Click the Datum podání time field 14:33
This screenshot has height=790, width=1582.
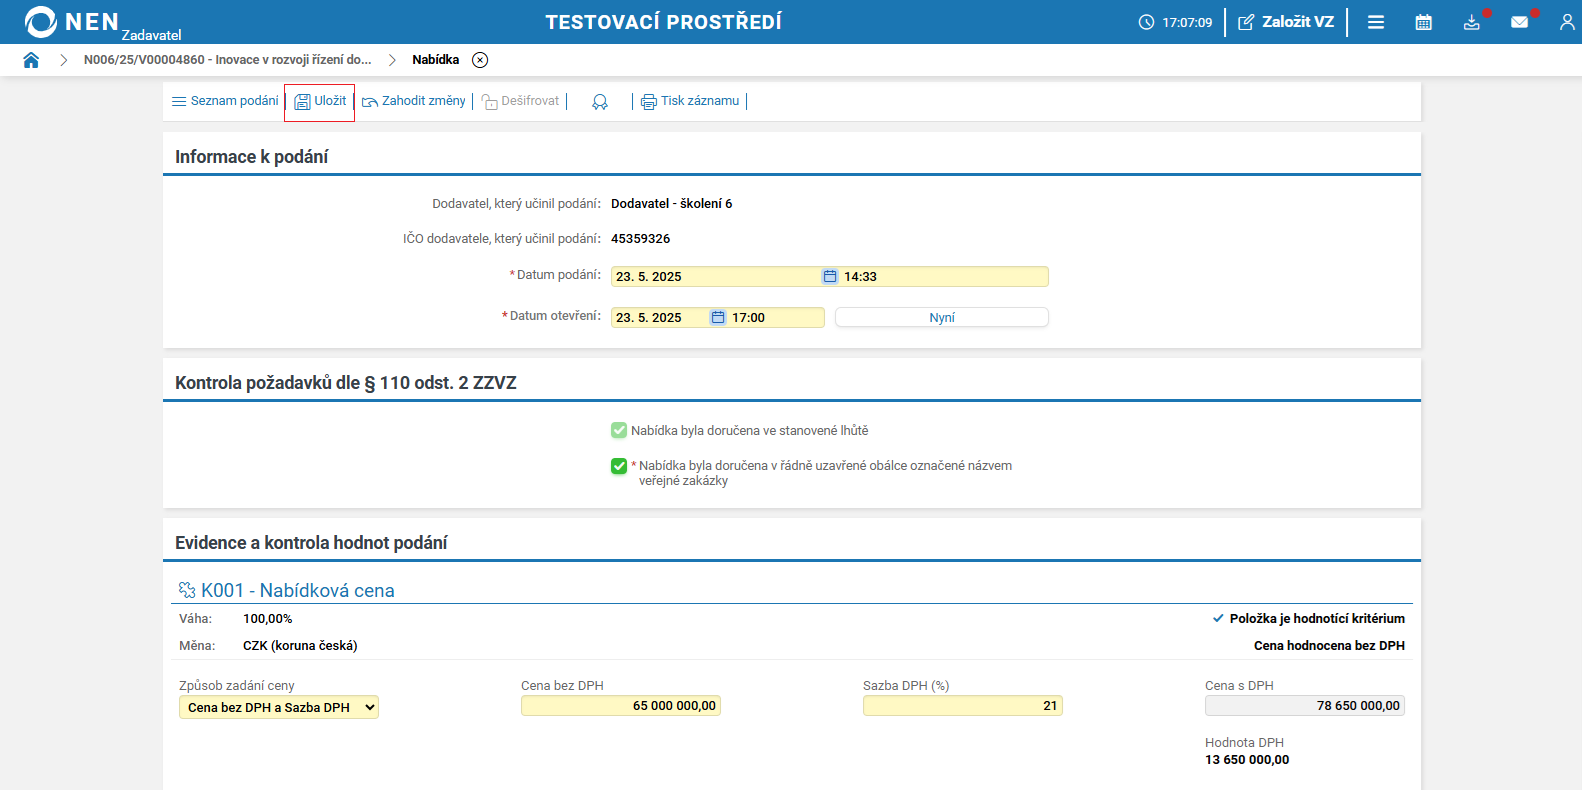click(x=944, y=276)
